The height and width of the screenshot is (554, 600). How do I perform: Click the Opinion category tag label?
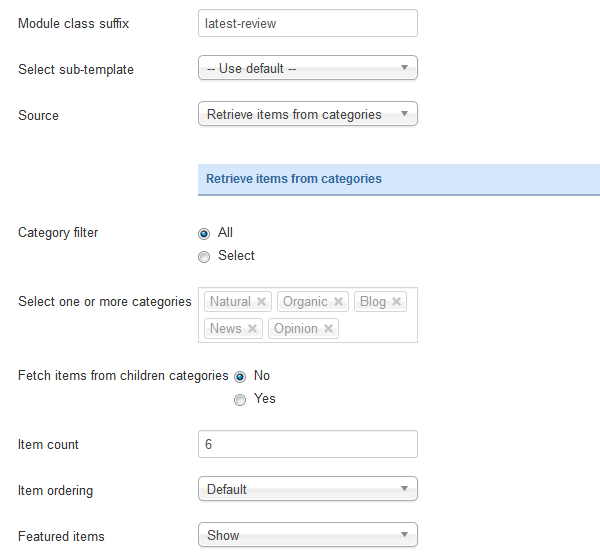(x=296, y=329)
